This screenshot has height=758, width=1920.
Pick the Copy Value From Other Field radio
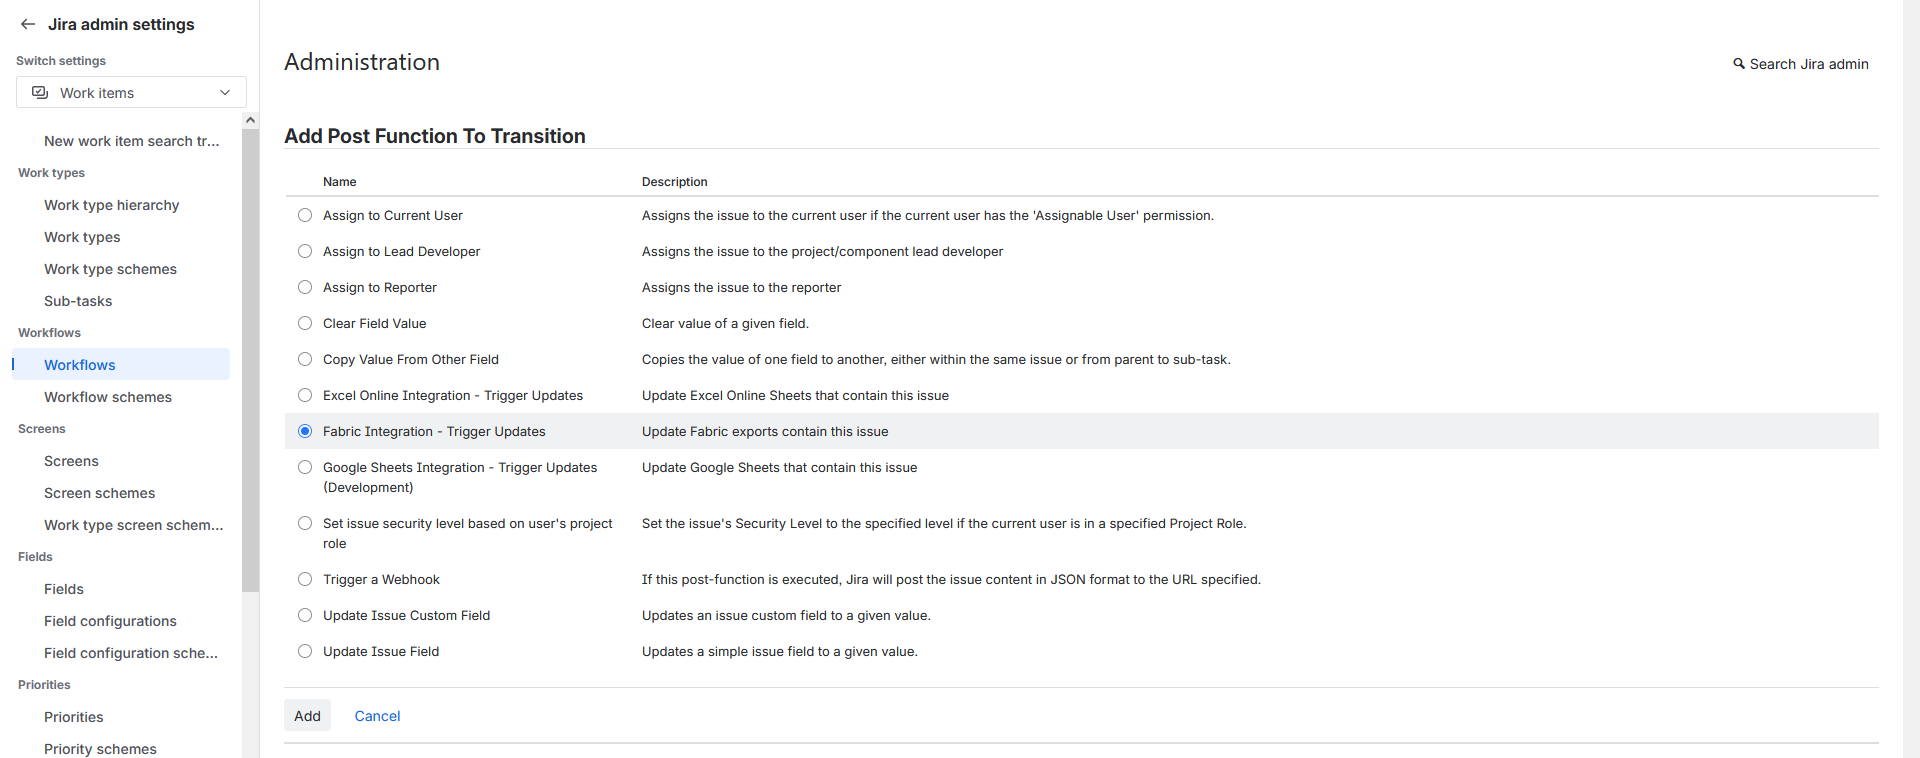coord(305,359)
